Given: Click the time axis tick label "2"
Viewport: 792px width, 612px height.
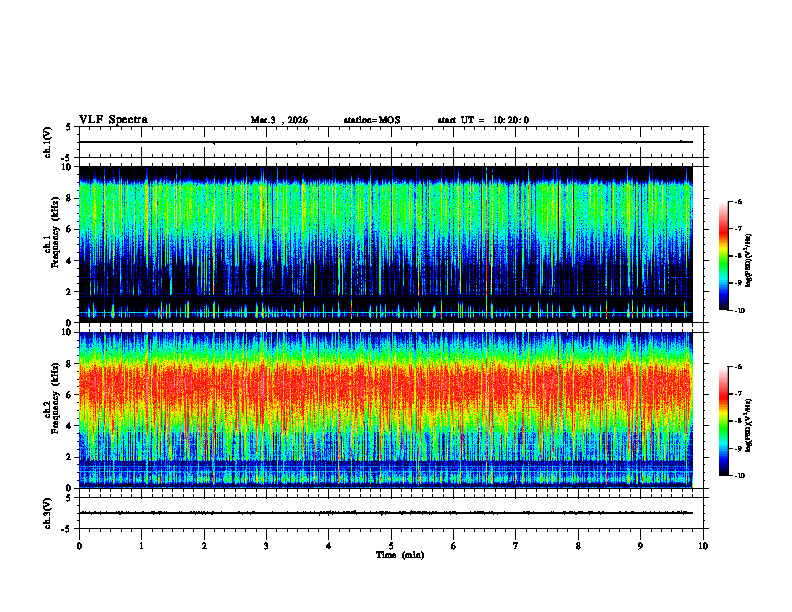Looking at the screenshot, I should click(204, 546).
